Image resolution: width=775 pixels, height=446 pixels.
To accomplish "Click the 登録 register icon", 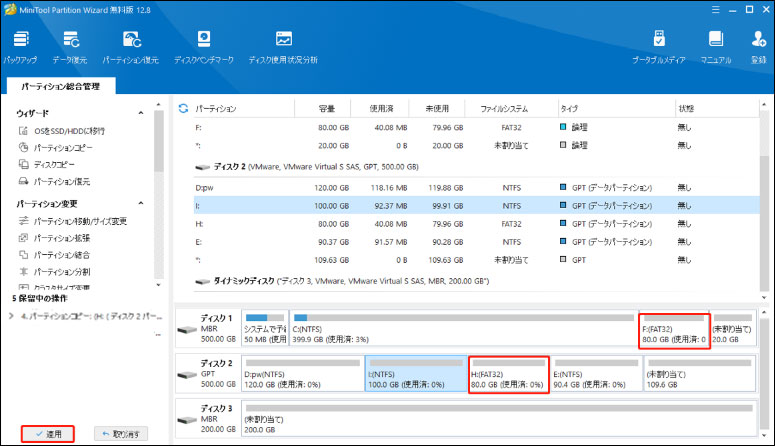I will (x=758, y=47).
